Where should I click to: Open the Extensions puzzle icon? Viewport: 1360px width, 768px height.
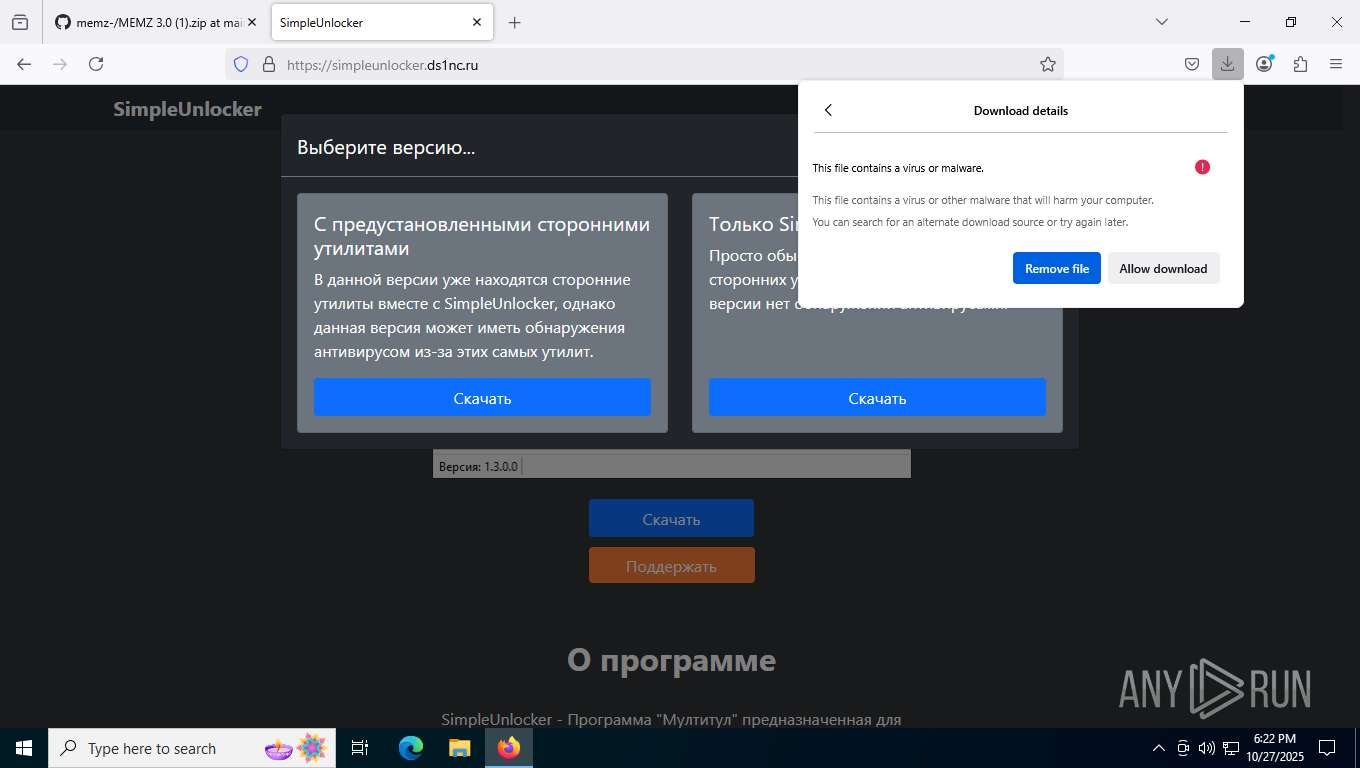pos(1300,64)
